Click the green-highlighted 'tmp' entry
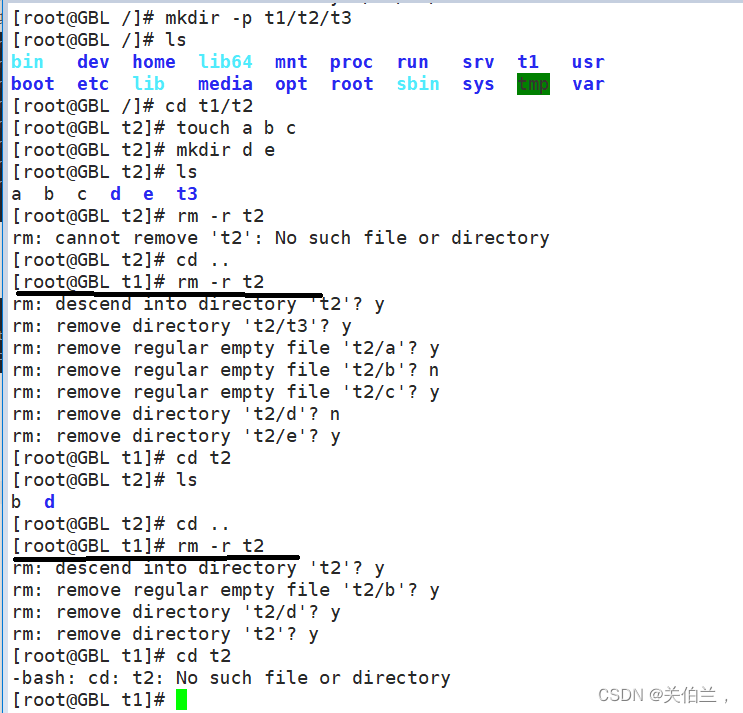 pyautogui.click(x=534, y=84)
